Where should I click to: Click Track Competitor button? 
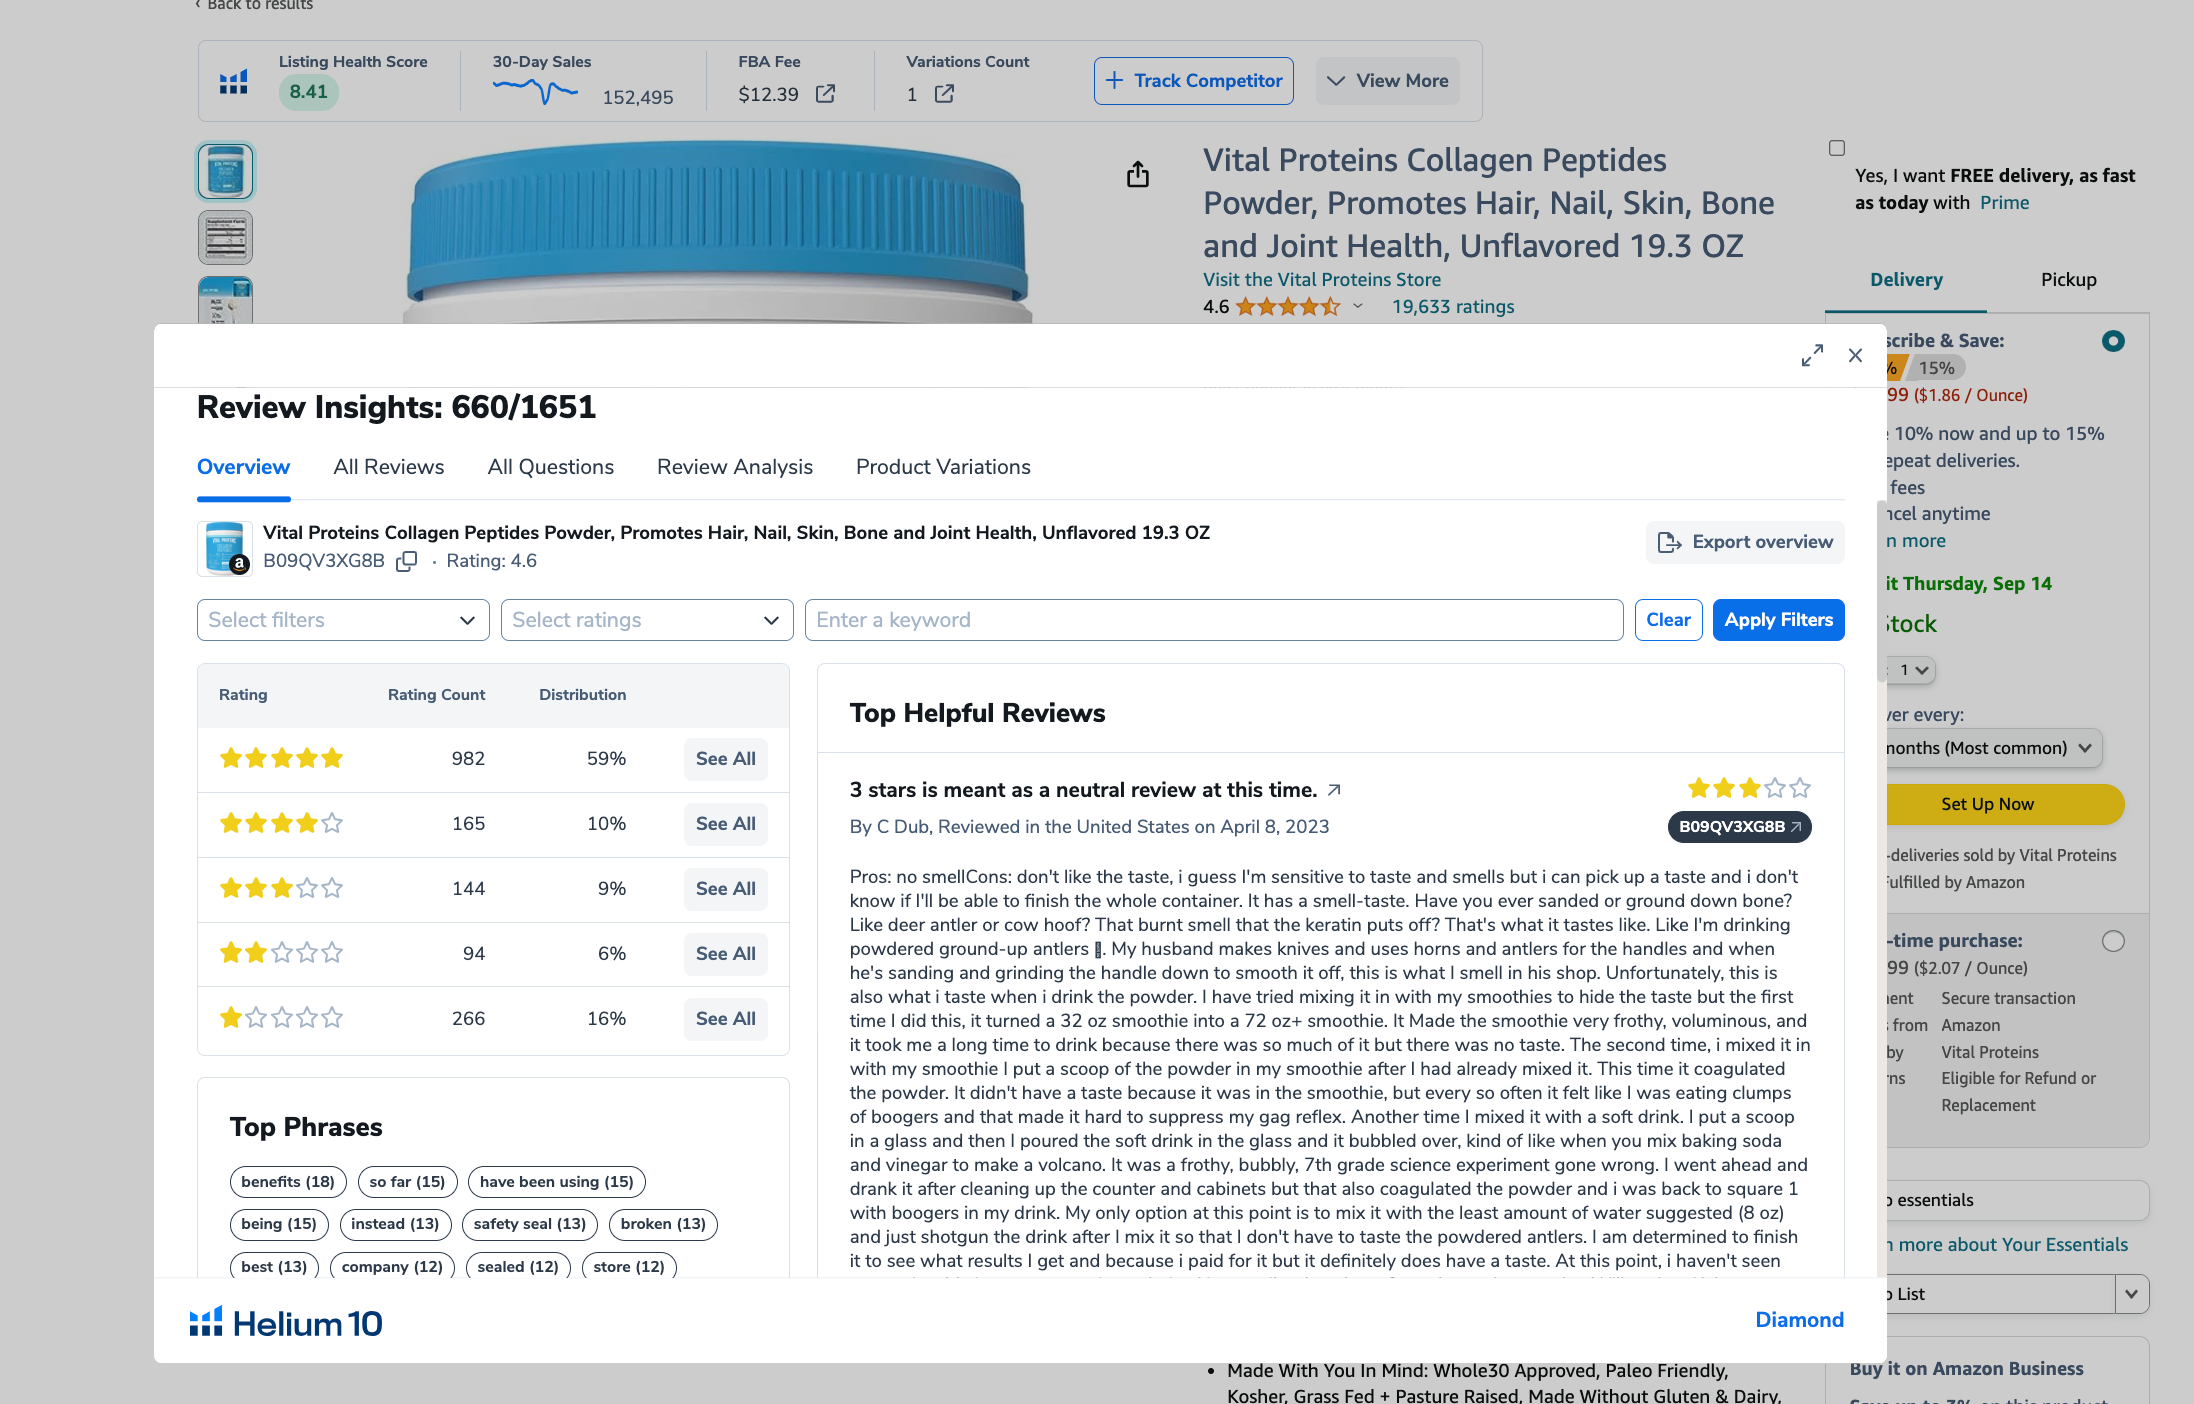[1193, 81]
